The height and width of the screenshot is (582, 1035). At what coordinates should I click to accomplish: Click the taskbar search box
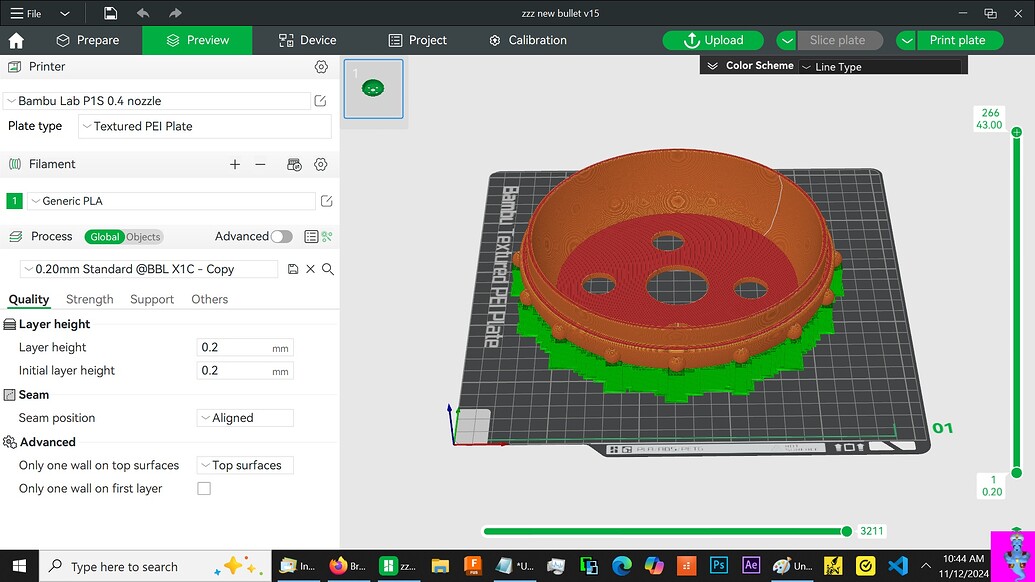pyautogui.click(x=155, y=566)
